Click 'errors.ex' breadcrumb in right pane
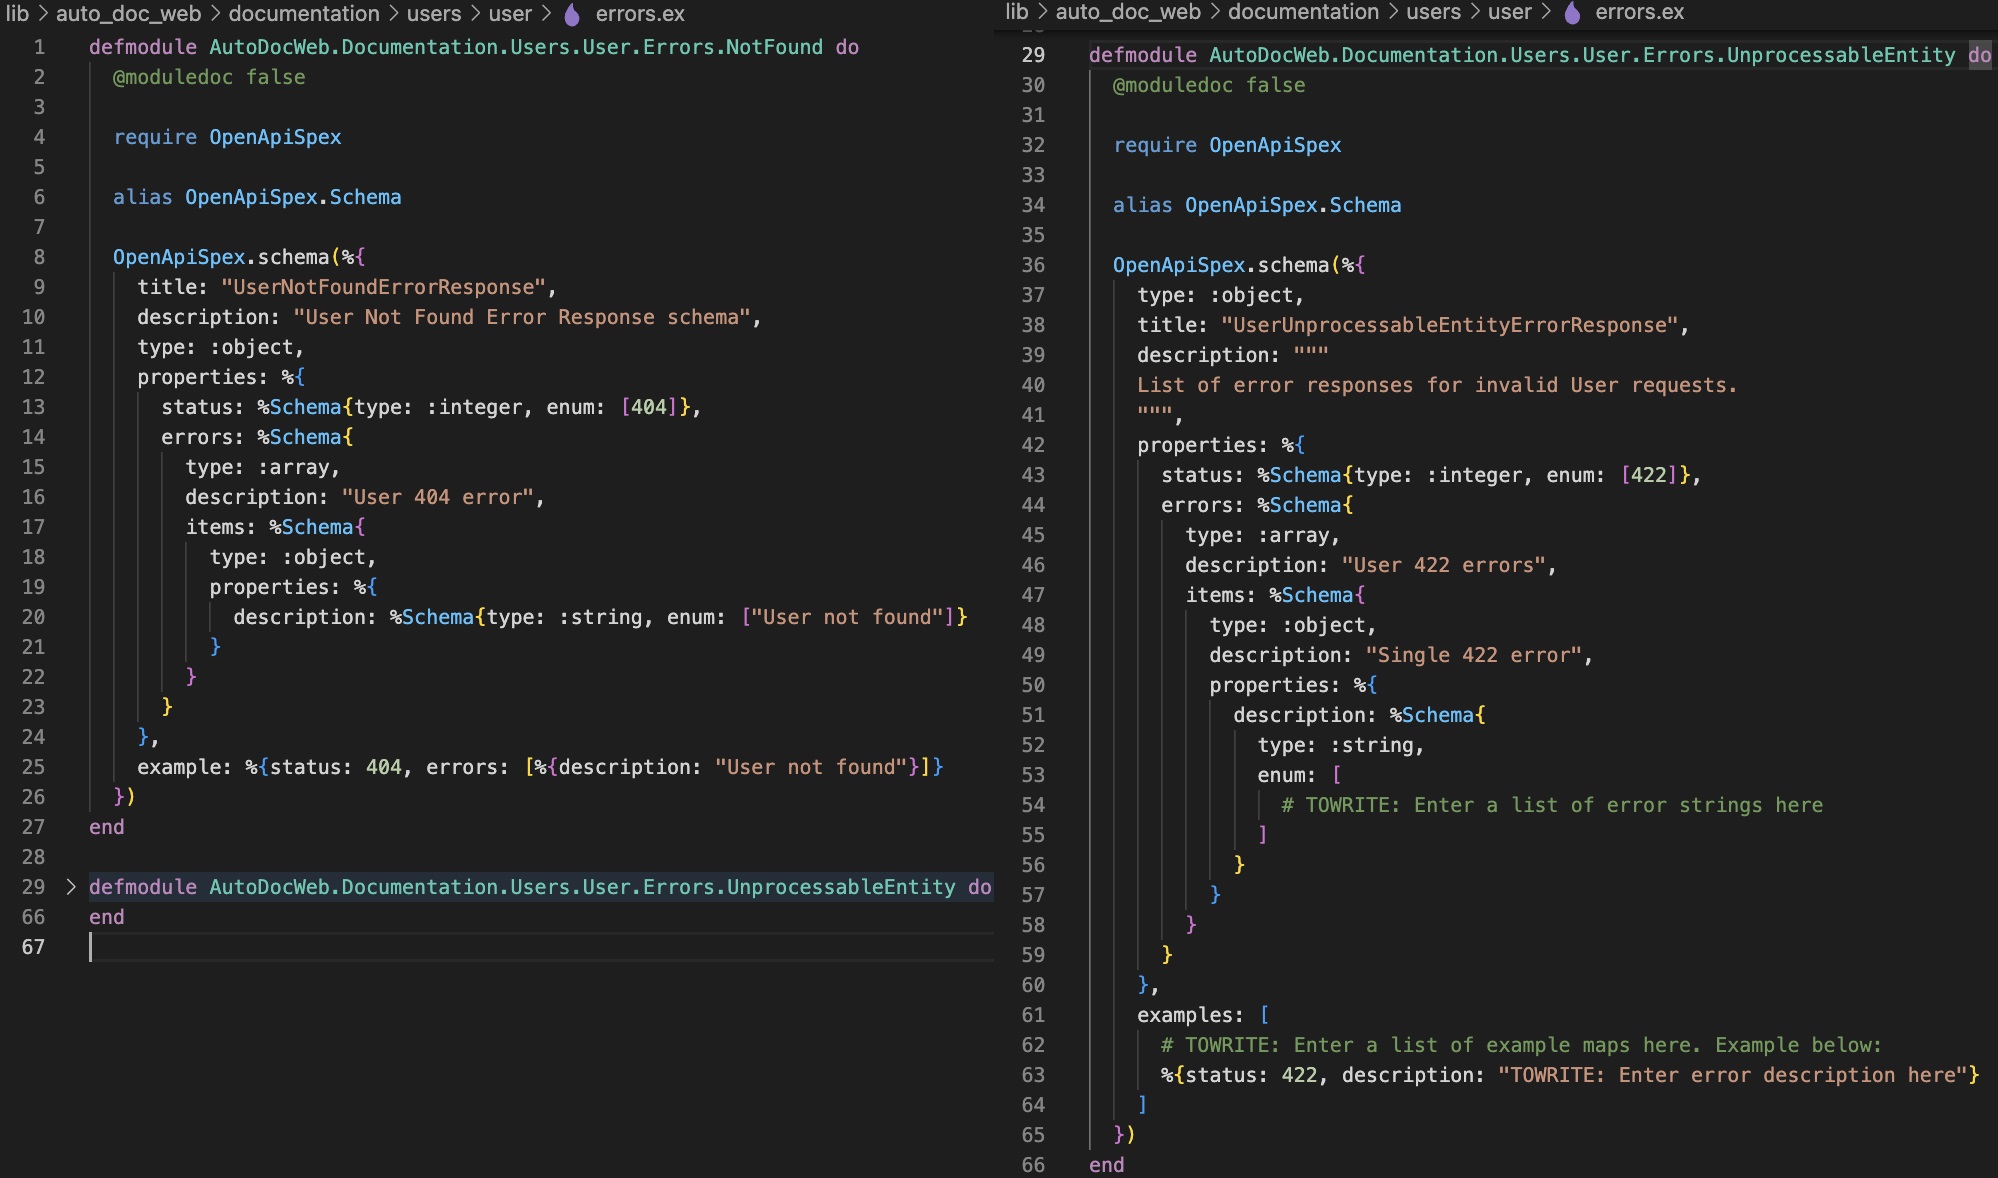Screen dimensions: 1998x1178 tap(1640, 12)
